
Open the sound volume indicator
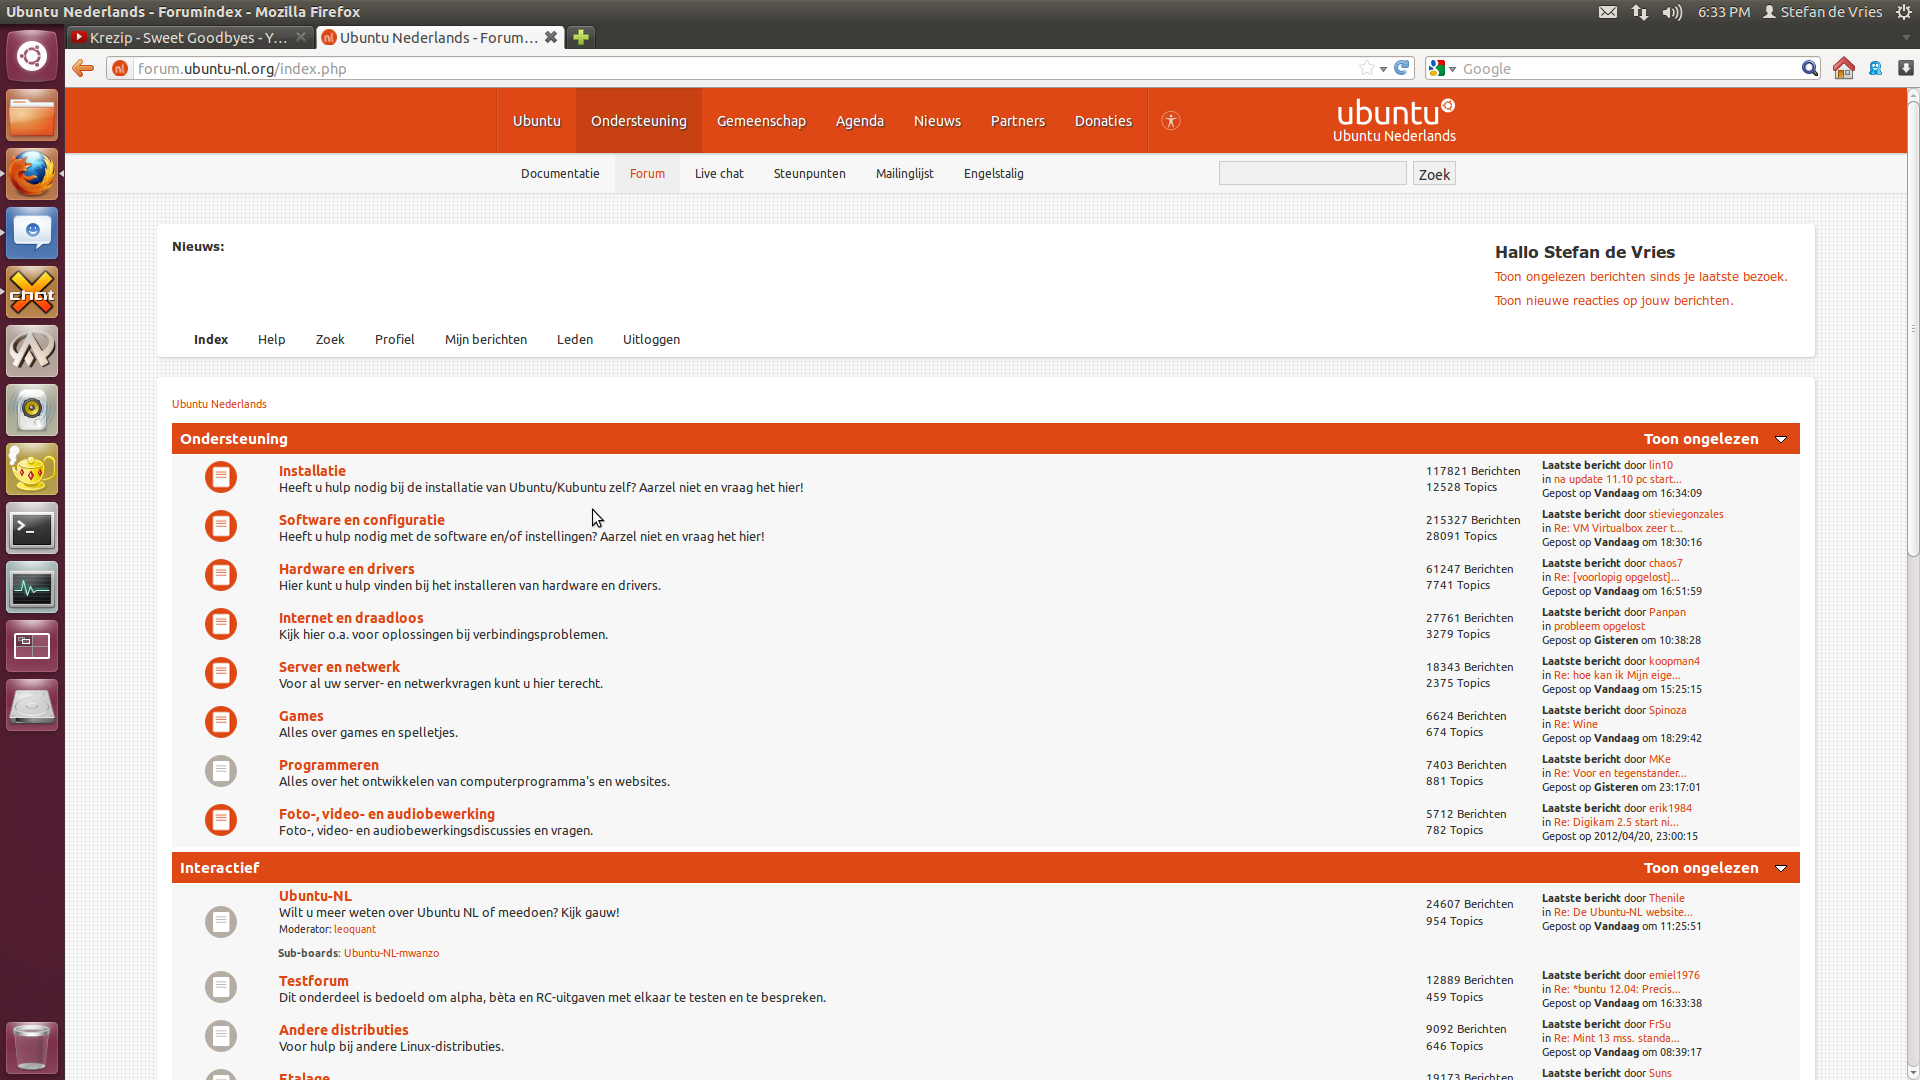click(x=1672, y=12)
